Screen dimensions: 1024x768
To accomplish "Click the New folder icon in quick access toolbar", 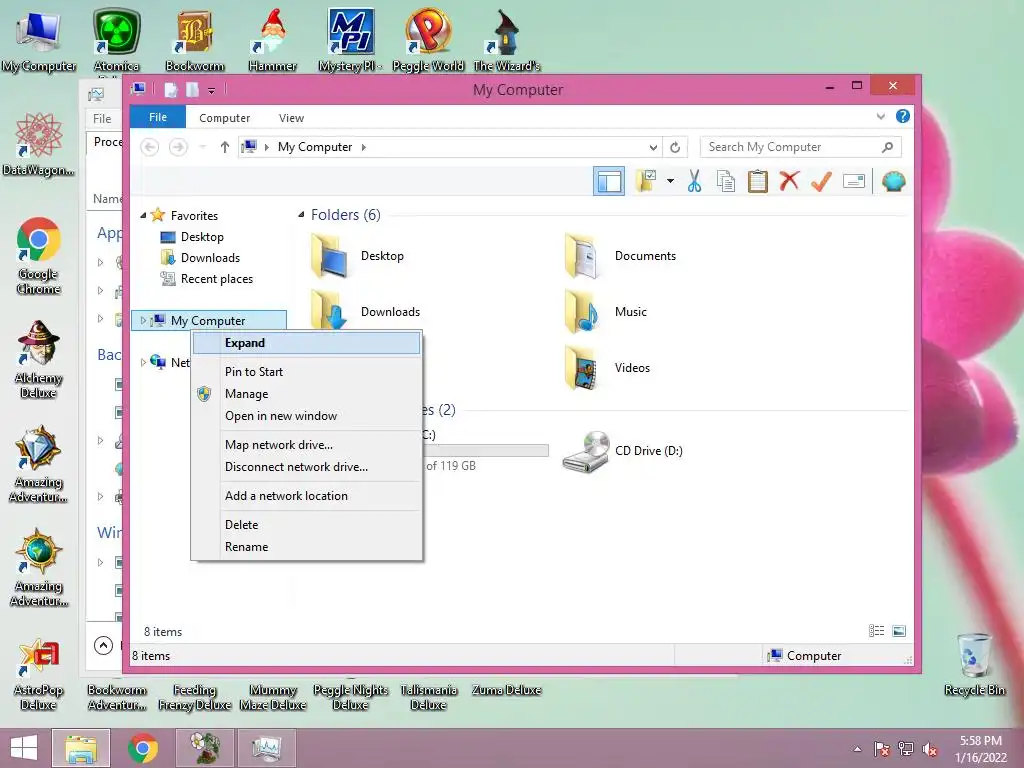I will click(x=192, y=89).
